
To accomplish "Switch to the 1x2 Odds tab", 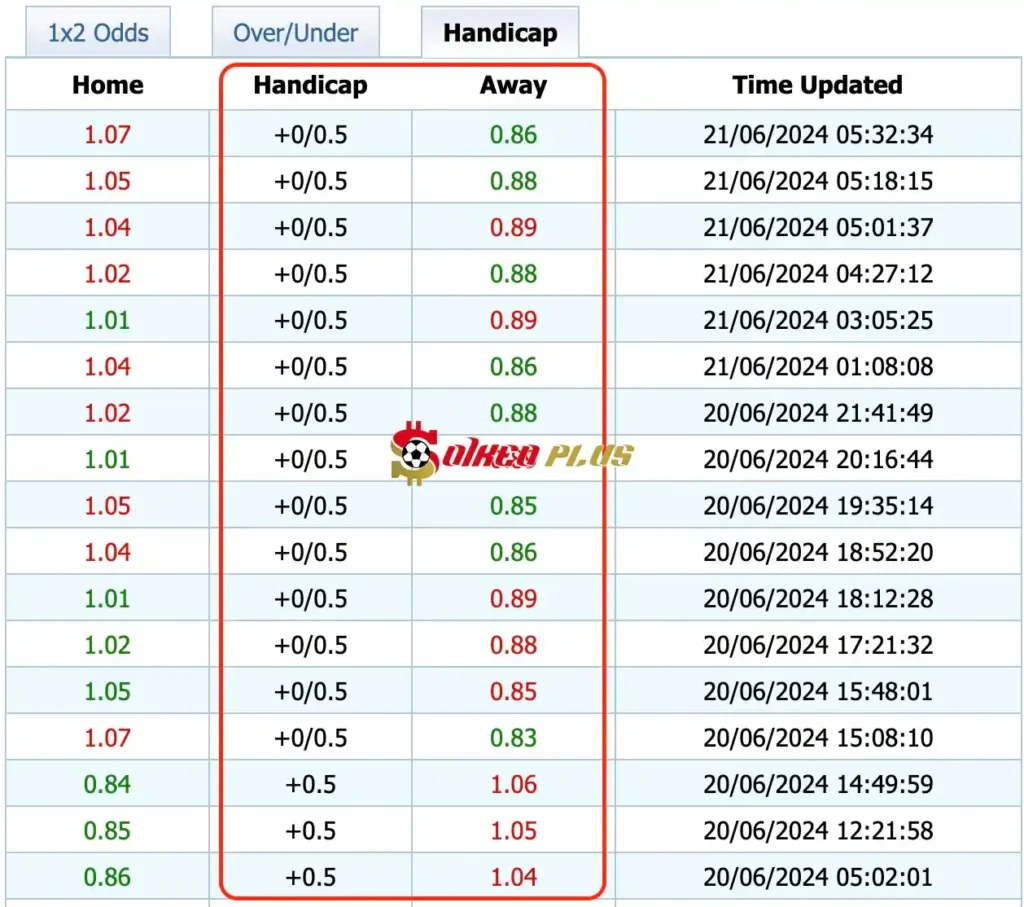I will [96, 33].
